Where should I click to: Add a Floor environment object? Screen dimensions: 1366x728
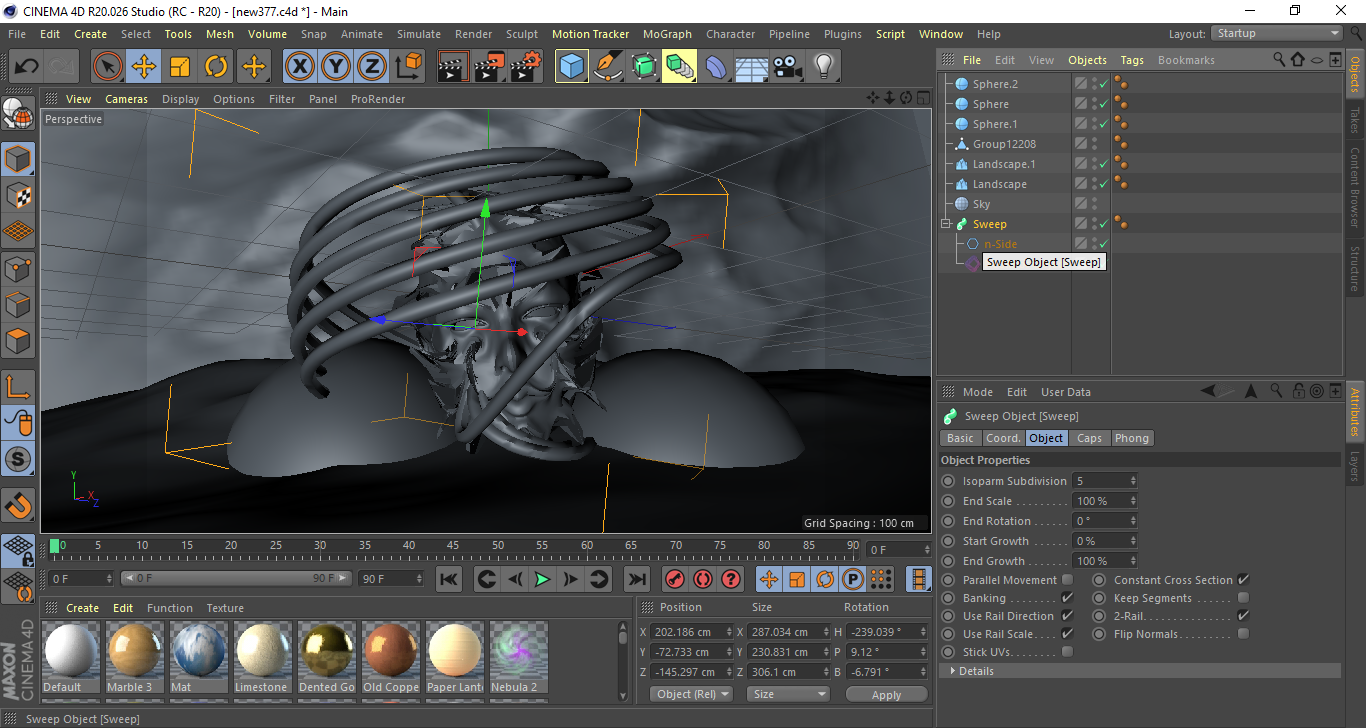point(752,67)
